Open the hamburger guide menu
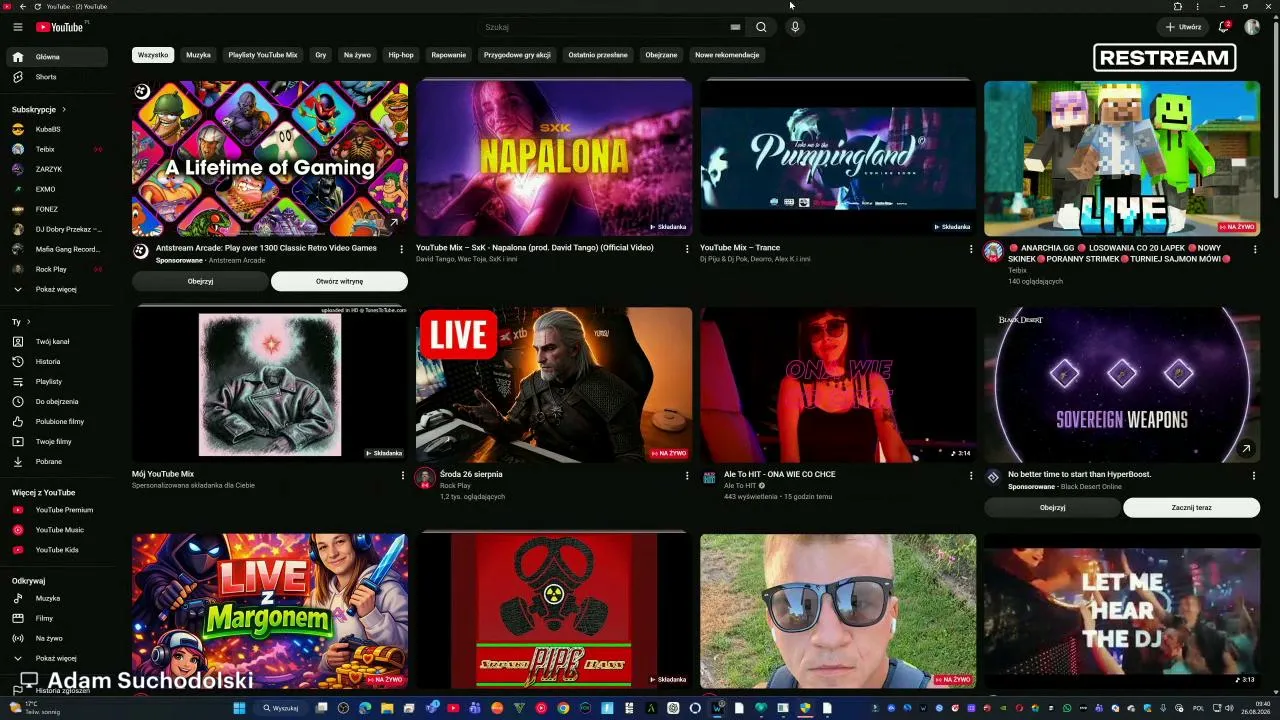 [x=17, y=27]
